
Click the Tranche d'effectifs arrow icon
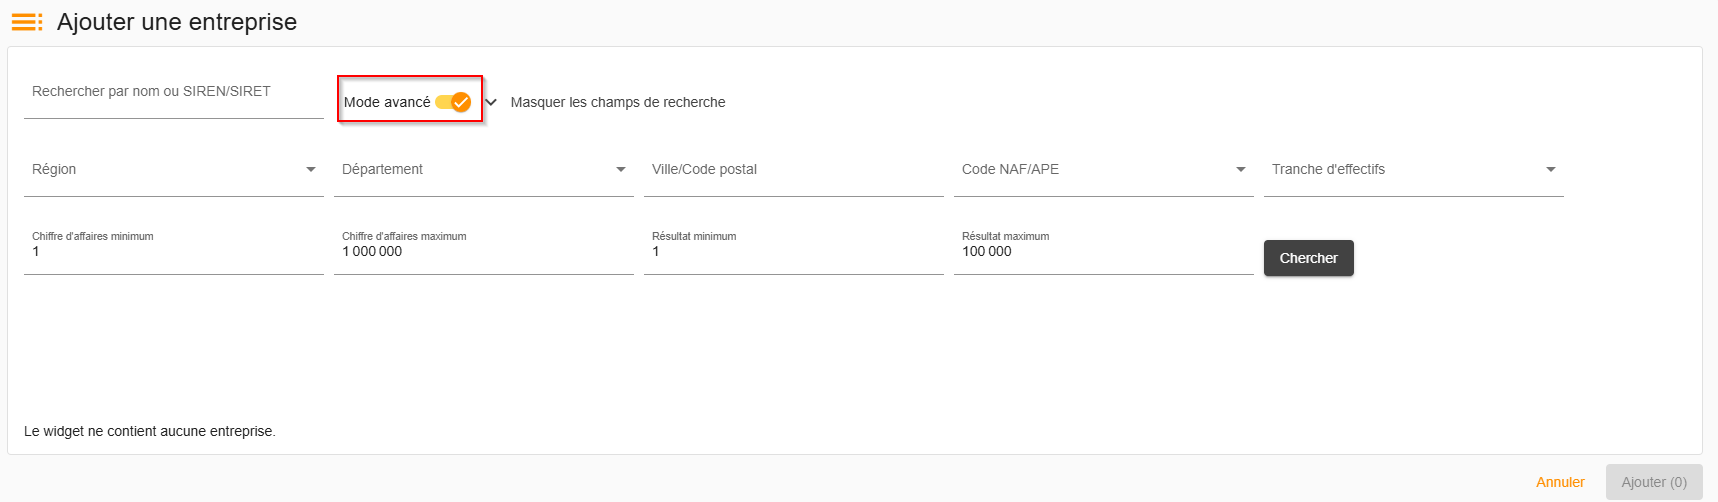click(x=1551, y=170)
